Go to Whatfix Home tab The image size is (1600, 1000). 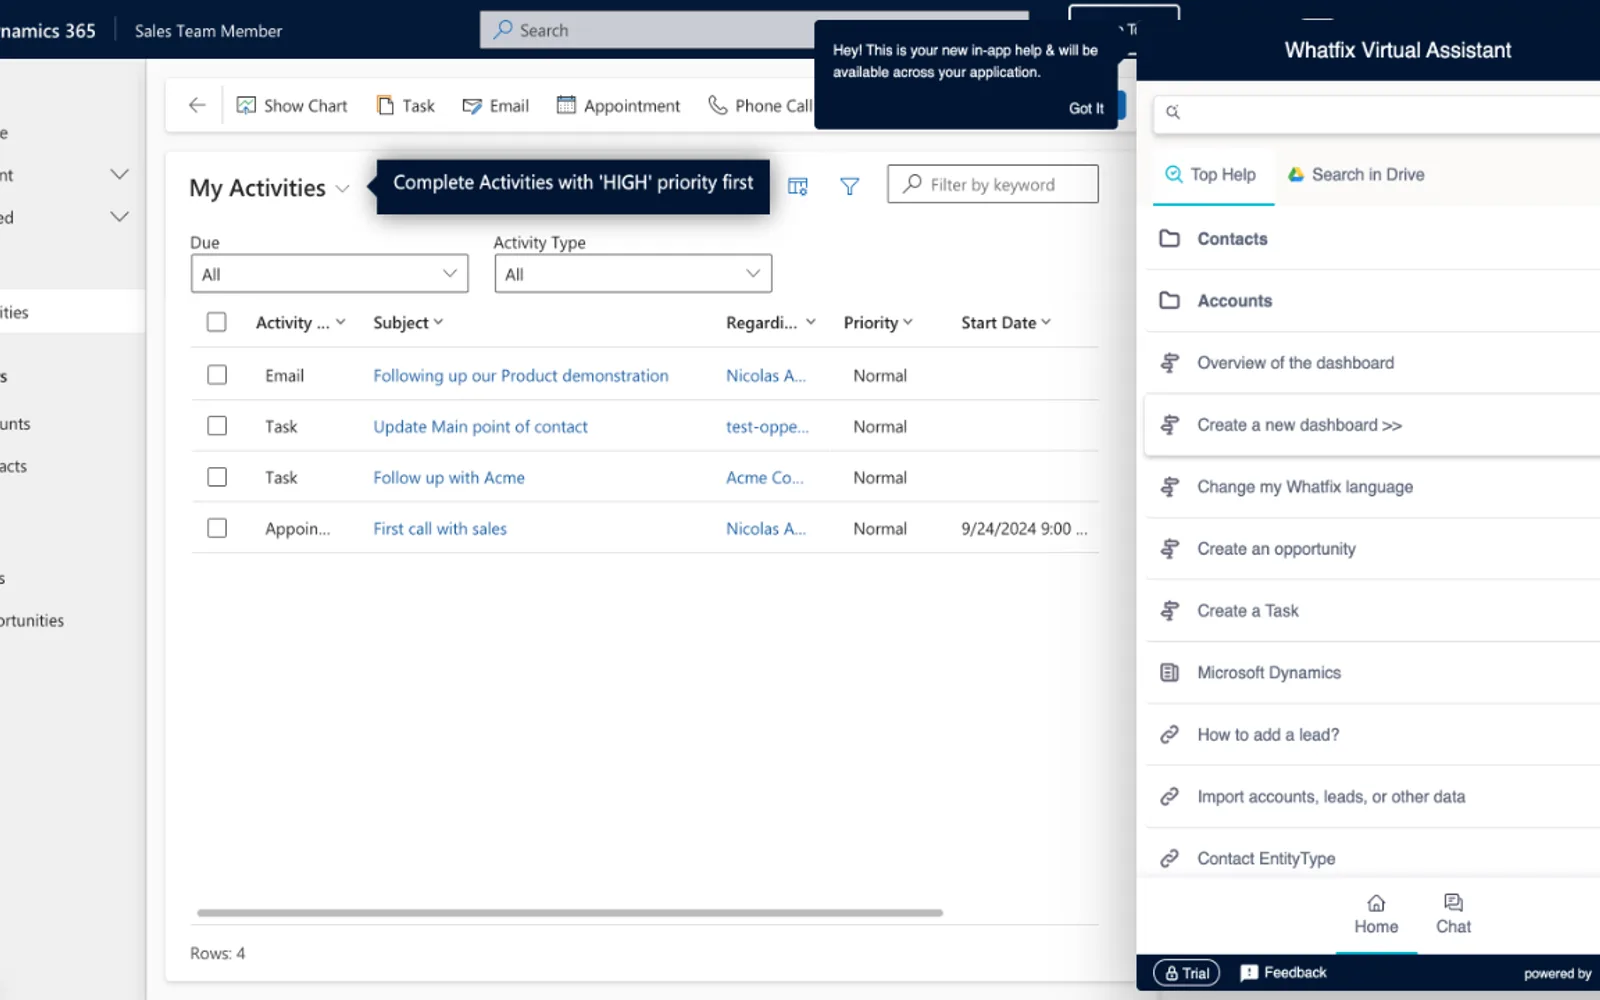click(x=1376, y=915)
